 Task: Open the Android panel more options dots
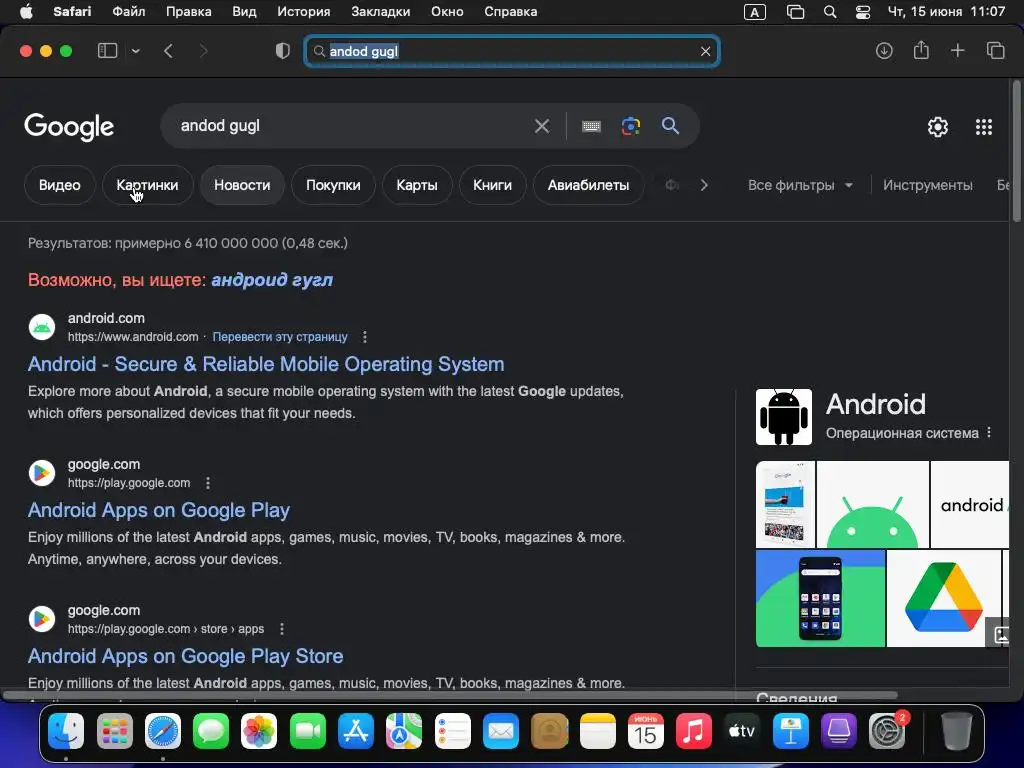989,432
